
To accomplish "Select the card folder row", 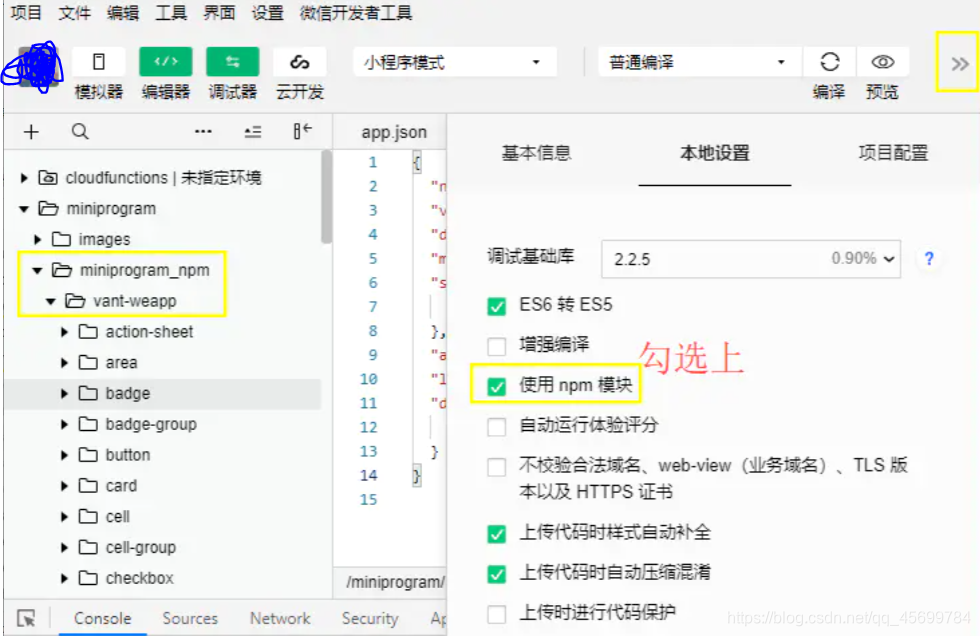I will pos(162,485).
